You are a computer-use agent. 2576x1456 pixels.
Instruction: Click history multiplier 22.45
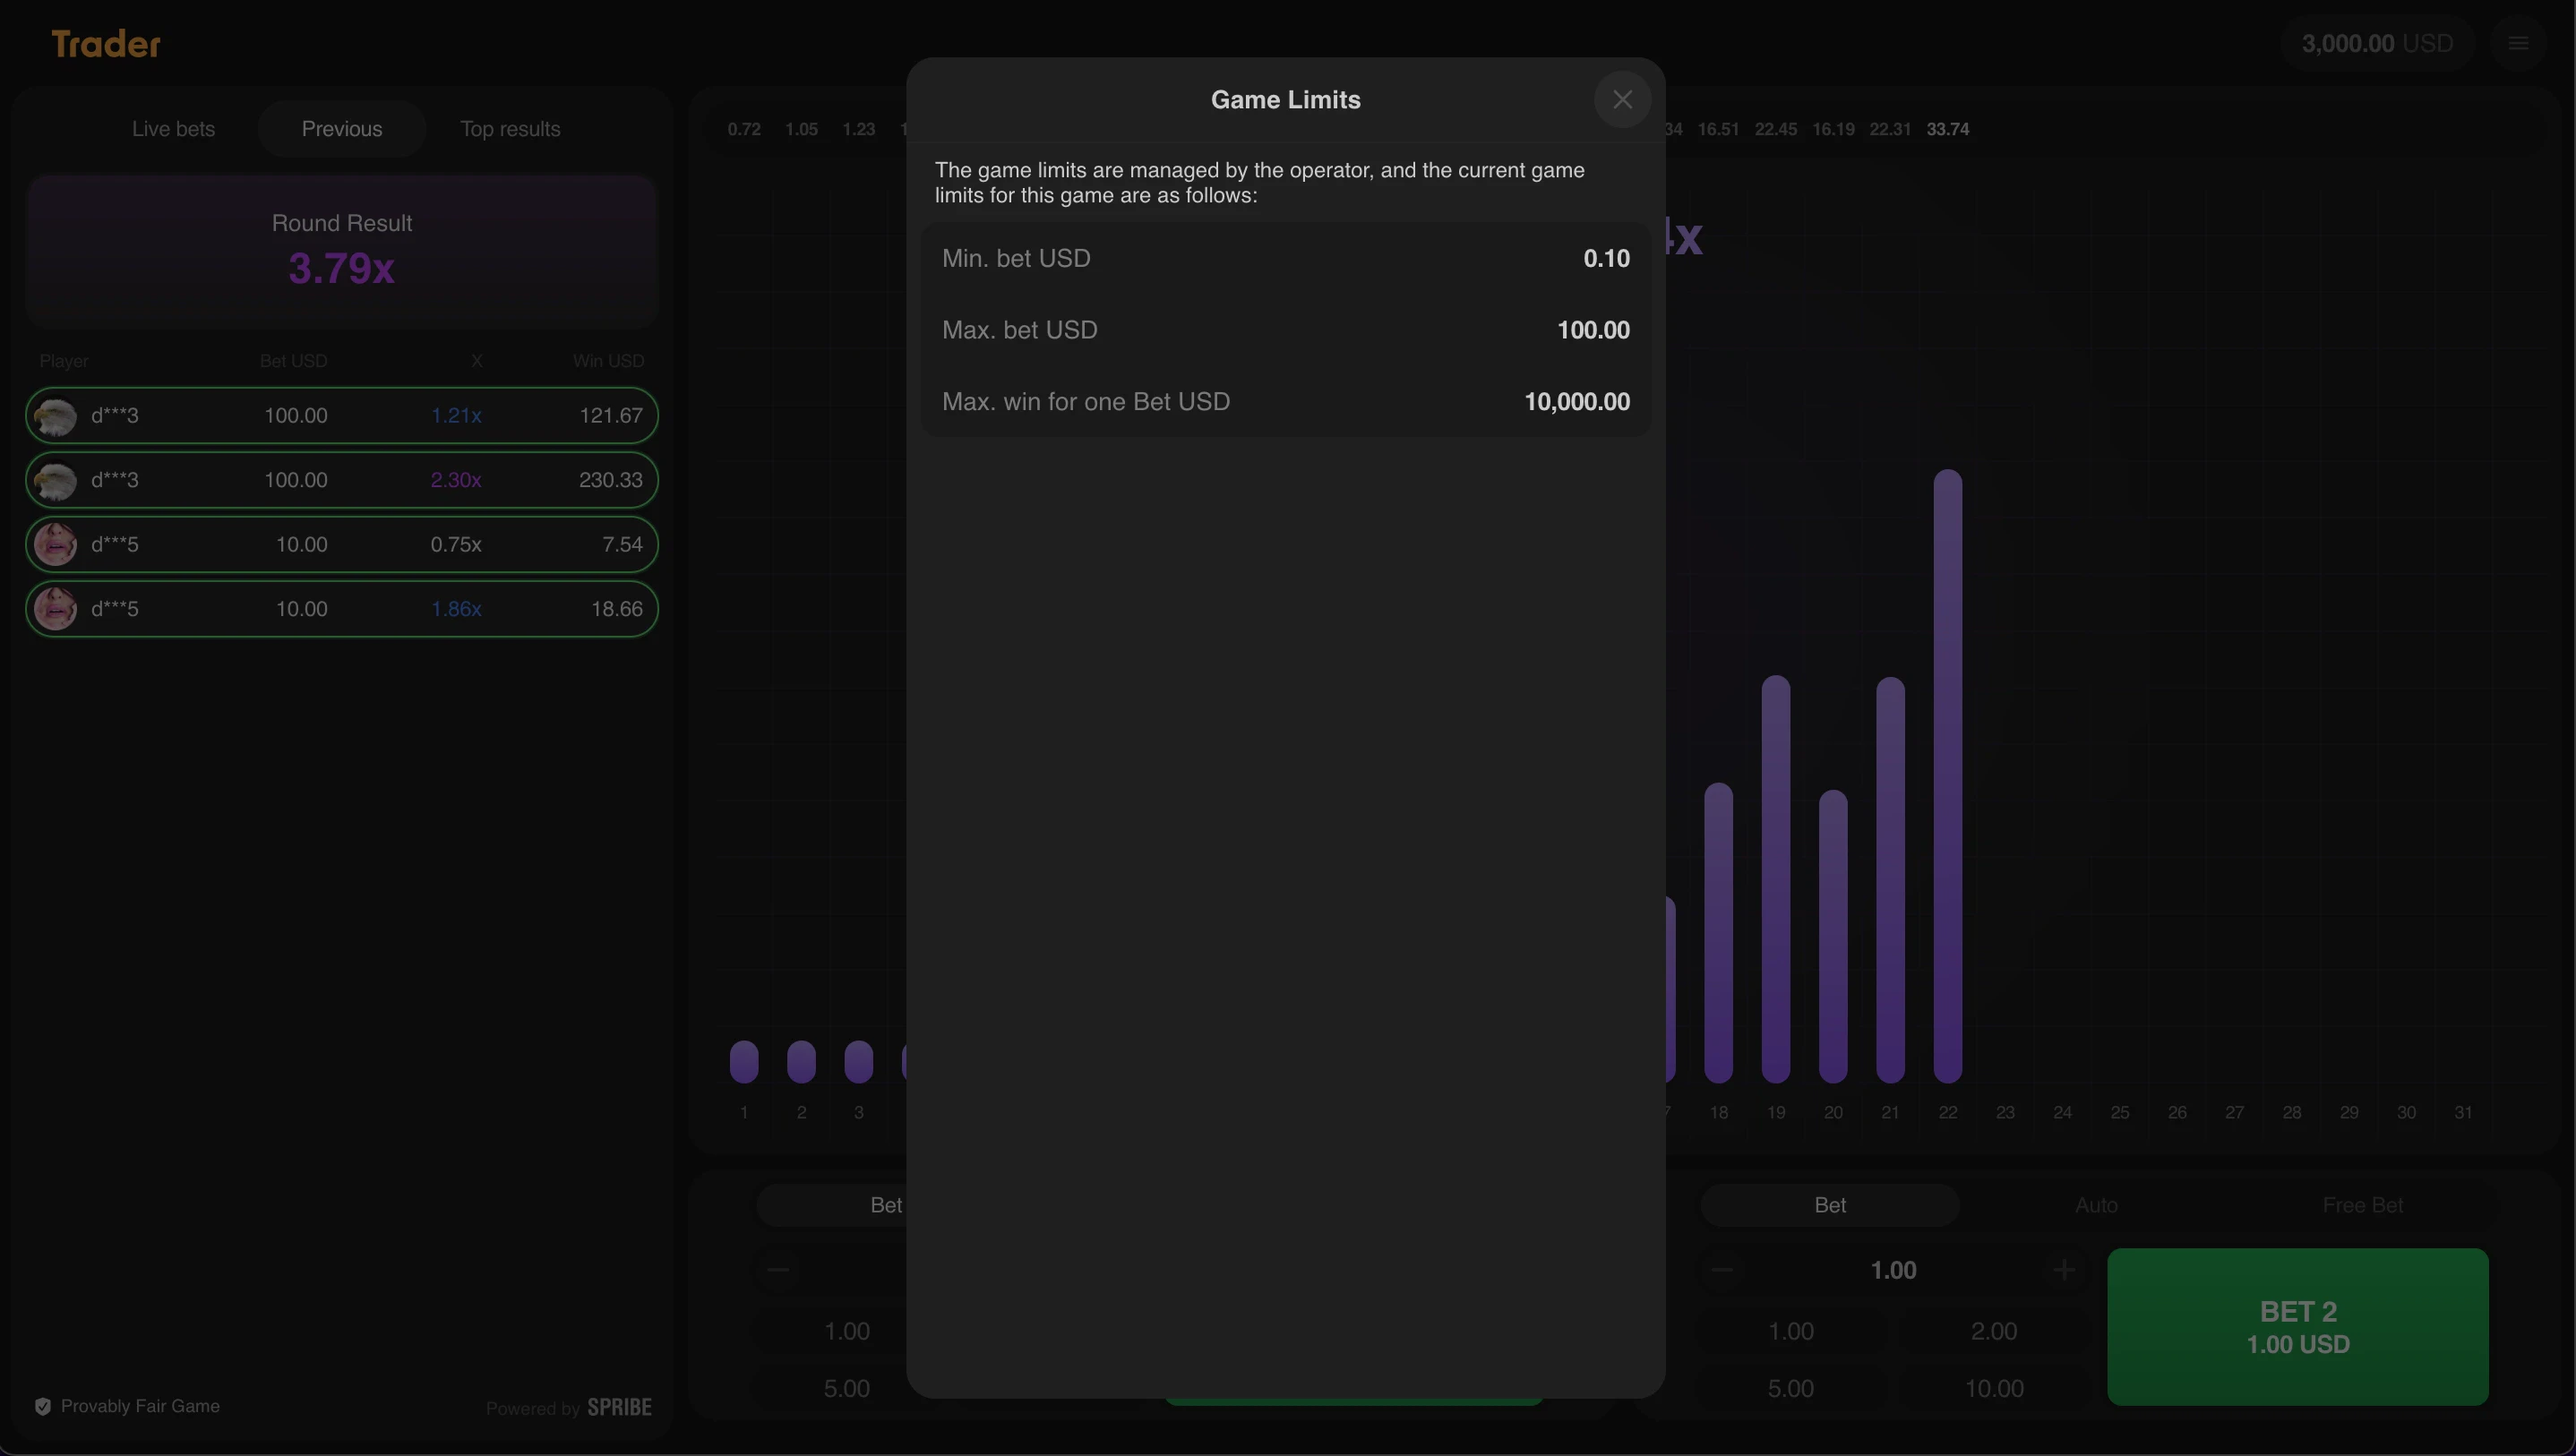[1775, 129]
